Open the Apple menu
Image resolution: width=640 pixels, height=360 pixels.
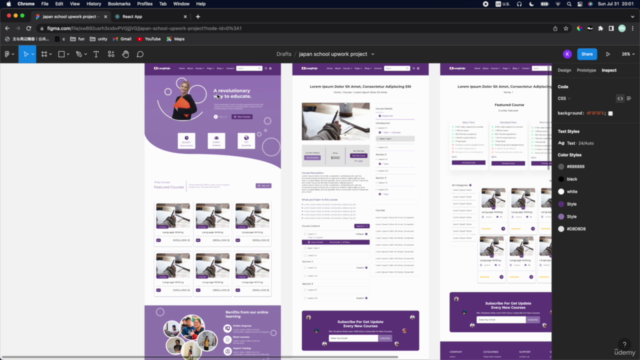point(9,4)
